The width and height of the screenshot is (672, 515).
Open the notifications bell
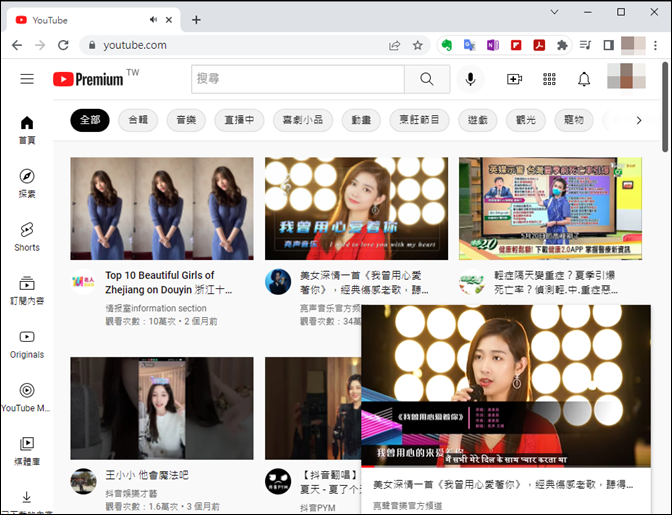tap(584, 79)
